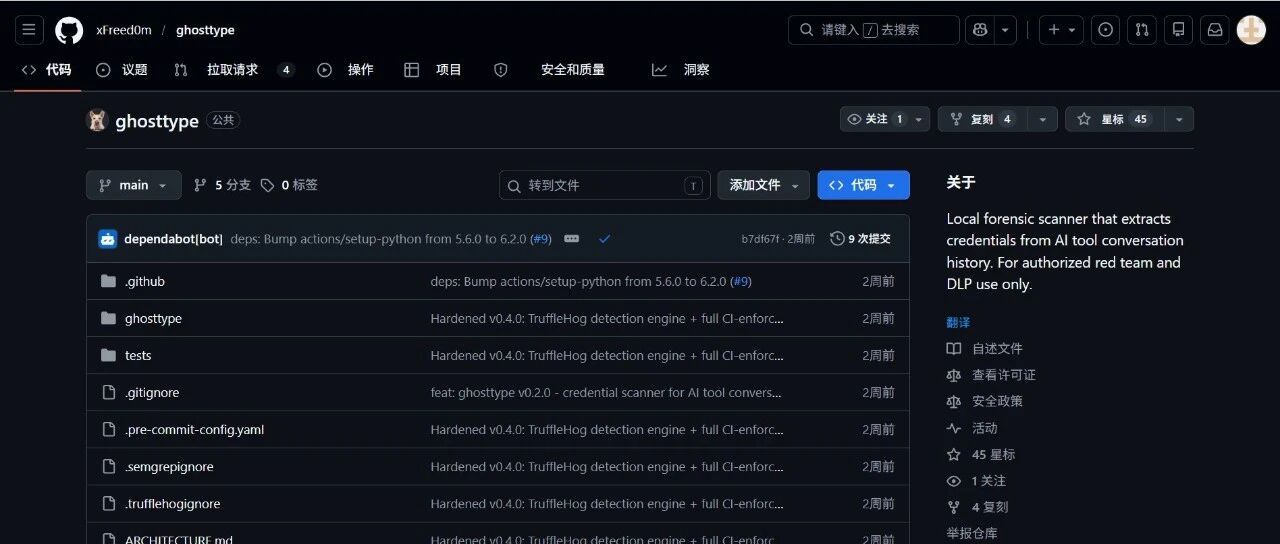Open 安全政策 security policy link
The width and height of the screenshot is (1280, 544).
point(984,401)
